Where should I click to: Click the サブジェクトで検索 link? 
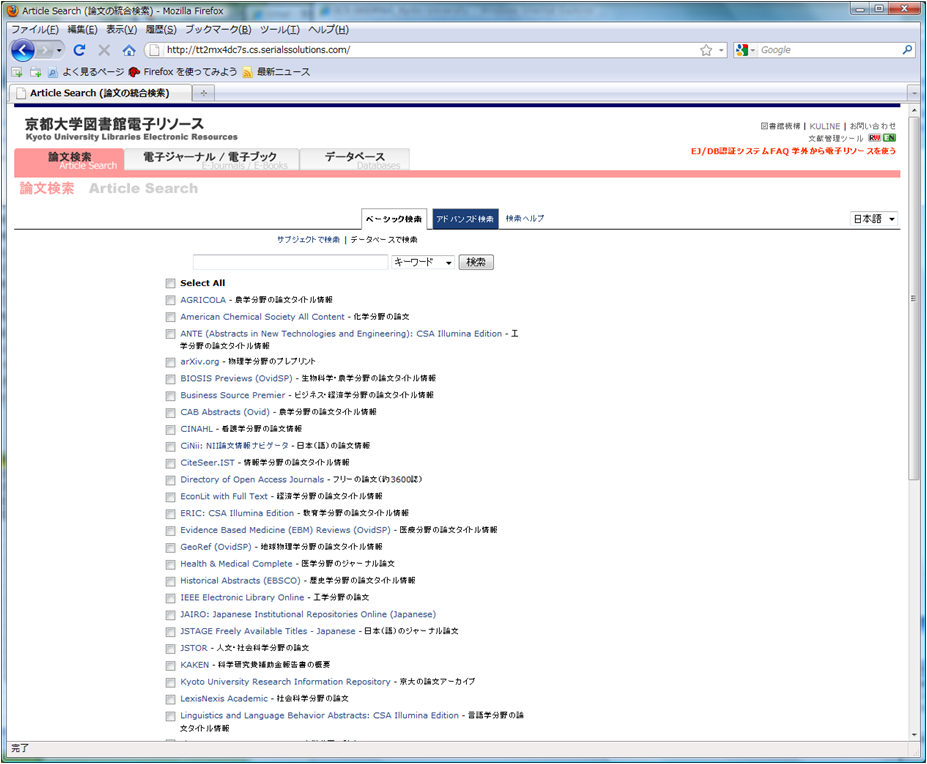click(x=309, y=239)
